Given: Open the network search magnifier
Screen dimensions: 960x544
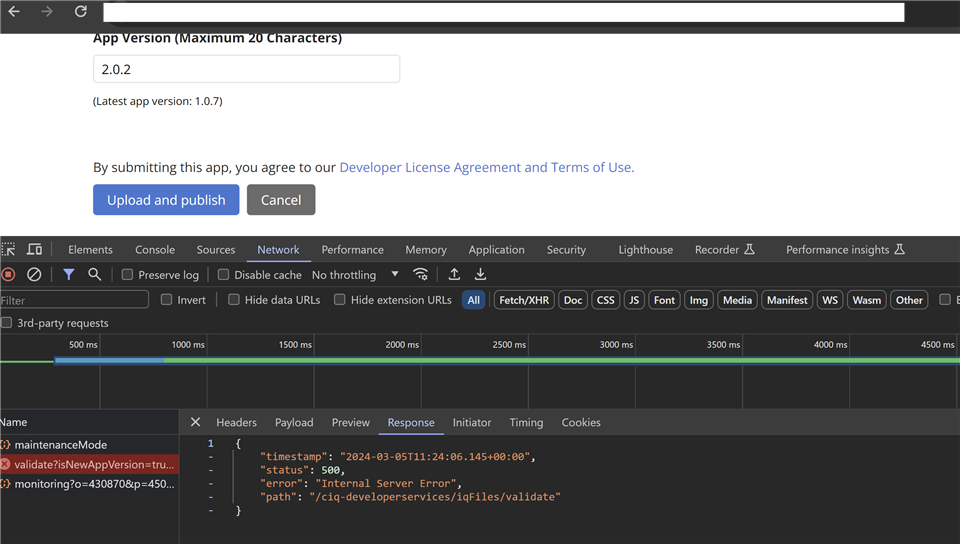Looking at the screenshot, I should (94, 274).
